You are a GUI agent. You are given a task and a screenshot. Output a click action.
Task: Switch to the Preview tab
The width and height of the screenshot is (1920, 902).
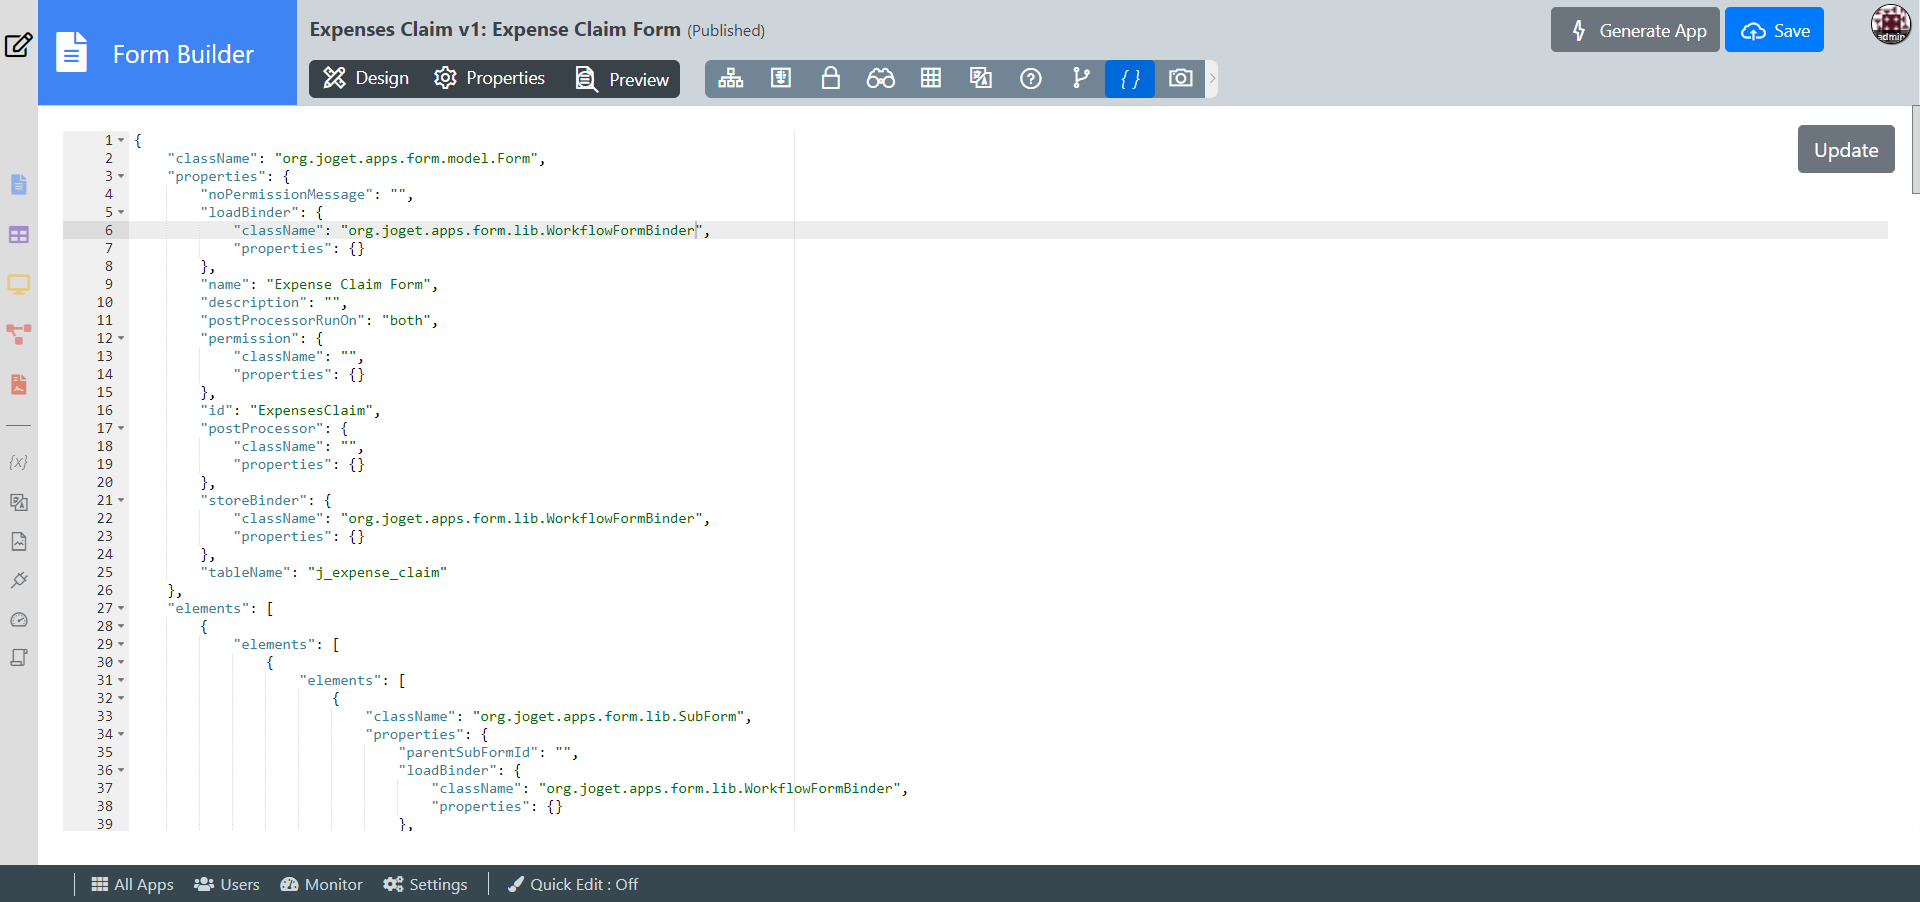[x=622, y=79]
